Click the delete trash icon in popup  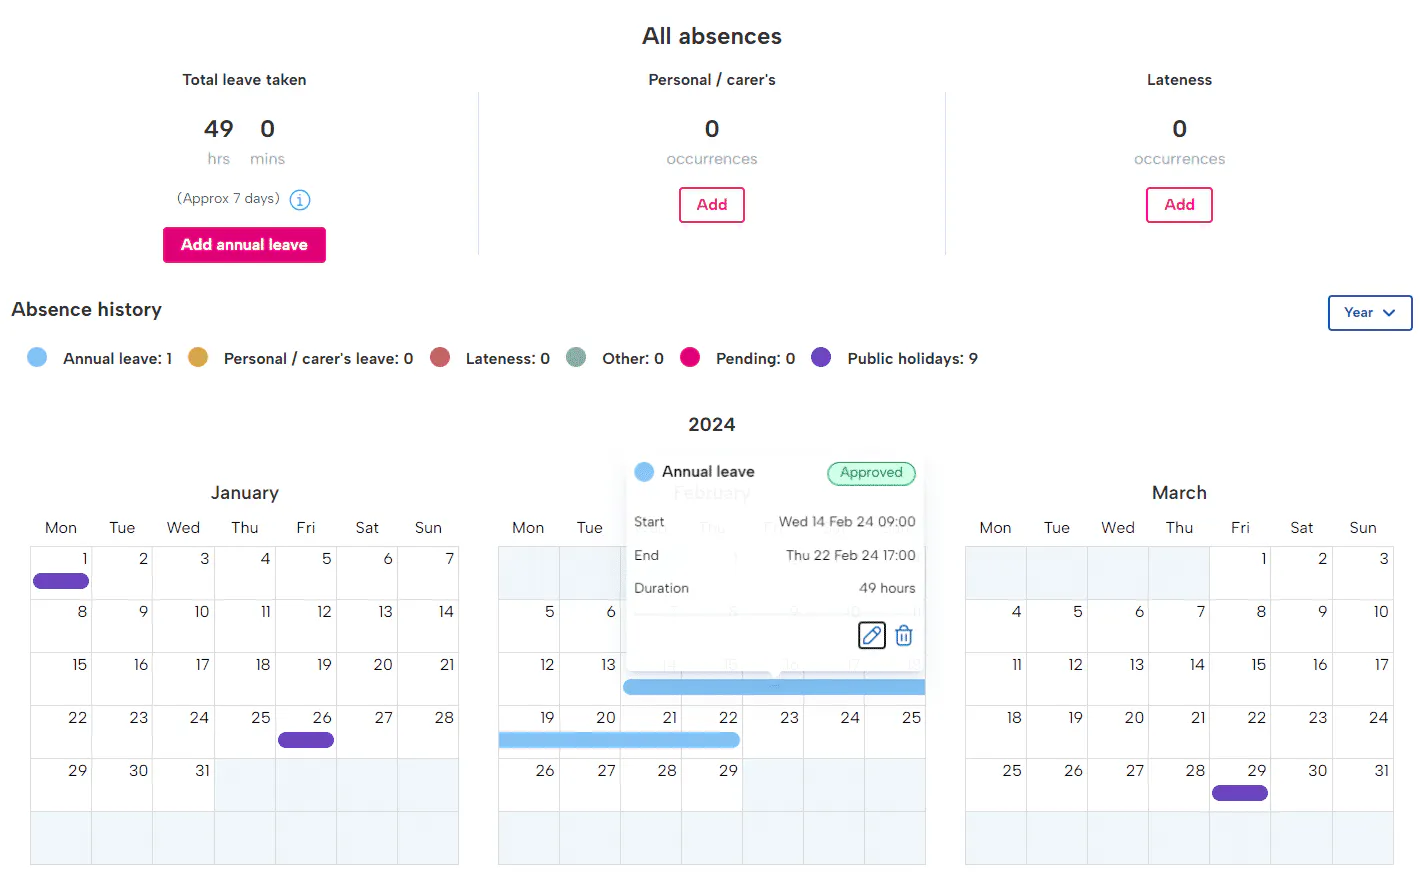click(x=904, y=635)
